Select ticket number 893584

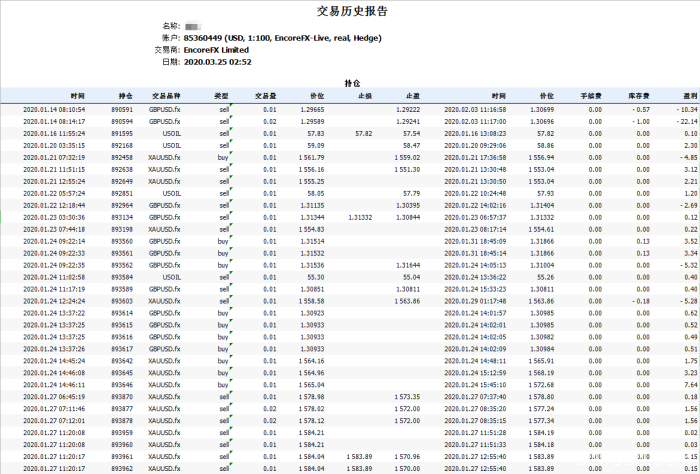click(x=122, y=277)
